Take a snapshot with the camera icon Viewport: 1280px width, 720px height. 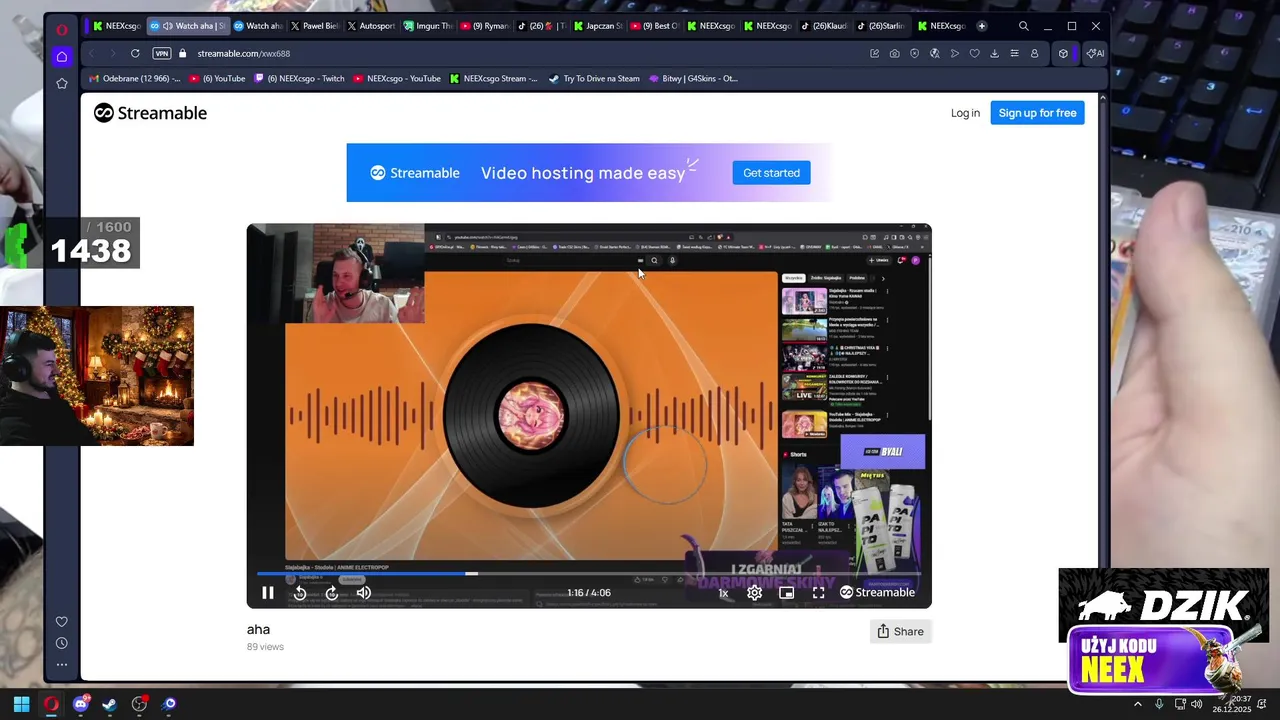(x=894, y=53)
